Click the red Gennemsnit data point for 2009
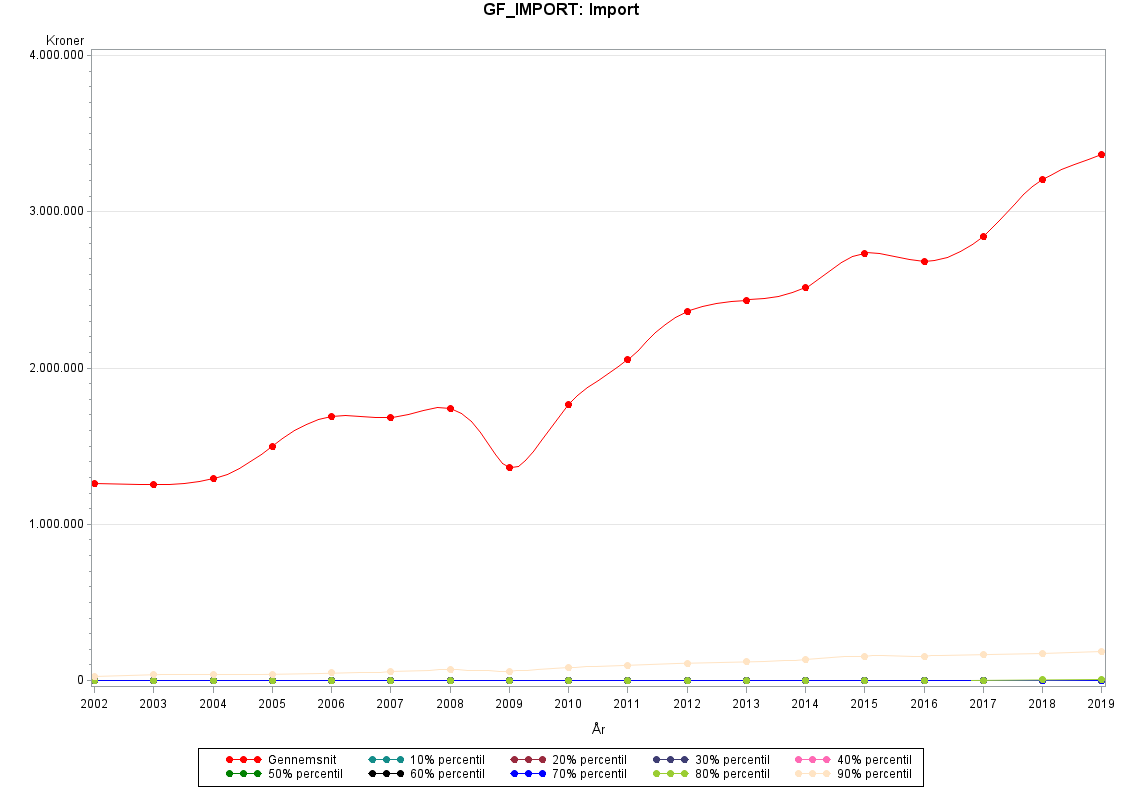Viewport: 1122px width, 793px height. point(509,467)
